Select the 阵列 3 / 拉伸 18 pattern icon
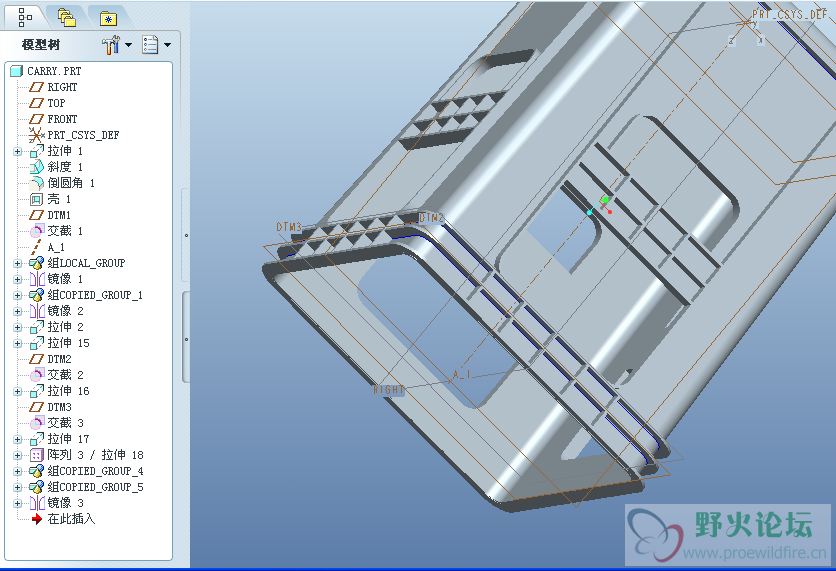This screenshot has height=571, width=836. [x=36, y=455]
